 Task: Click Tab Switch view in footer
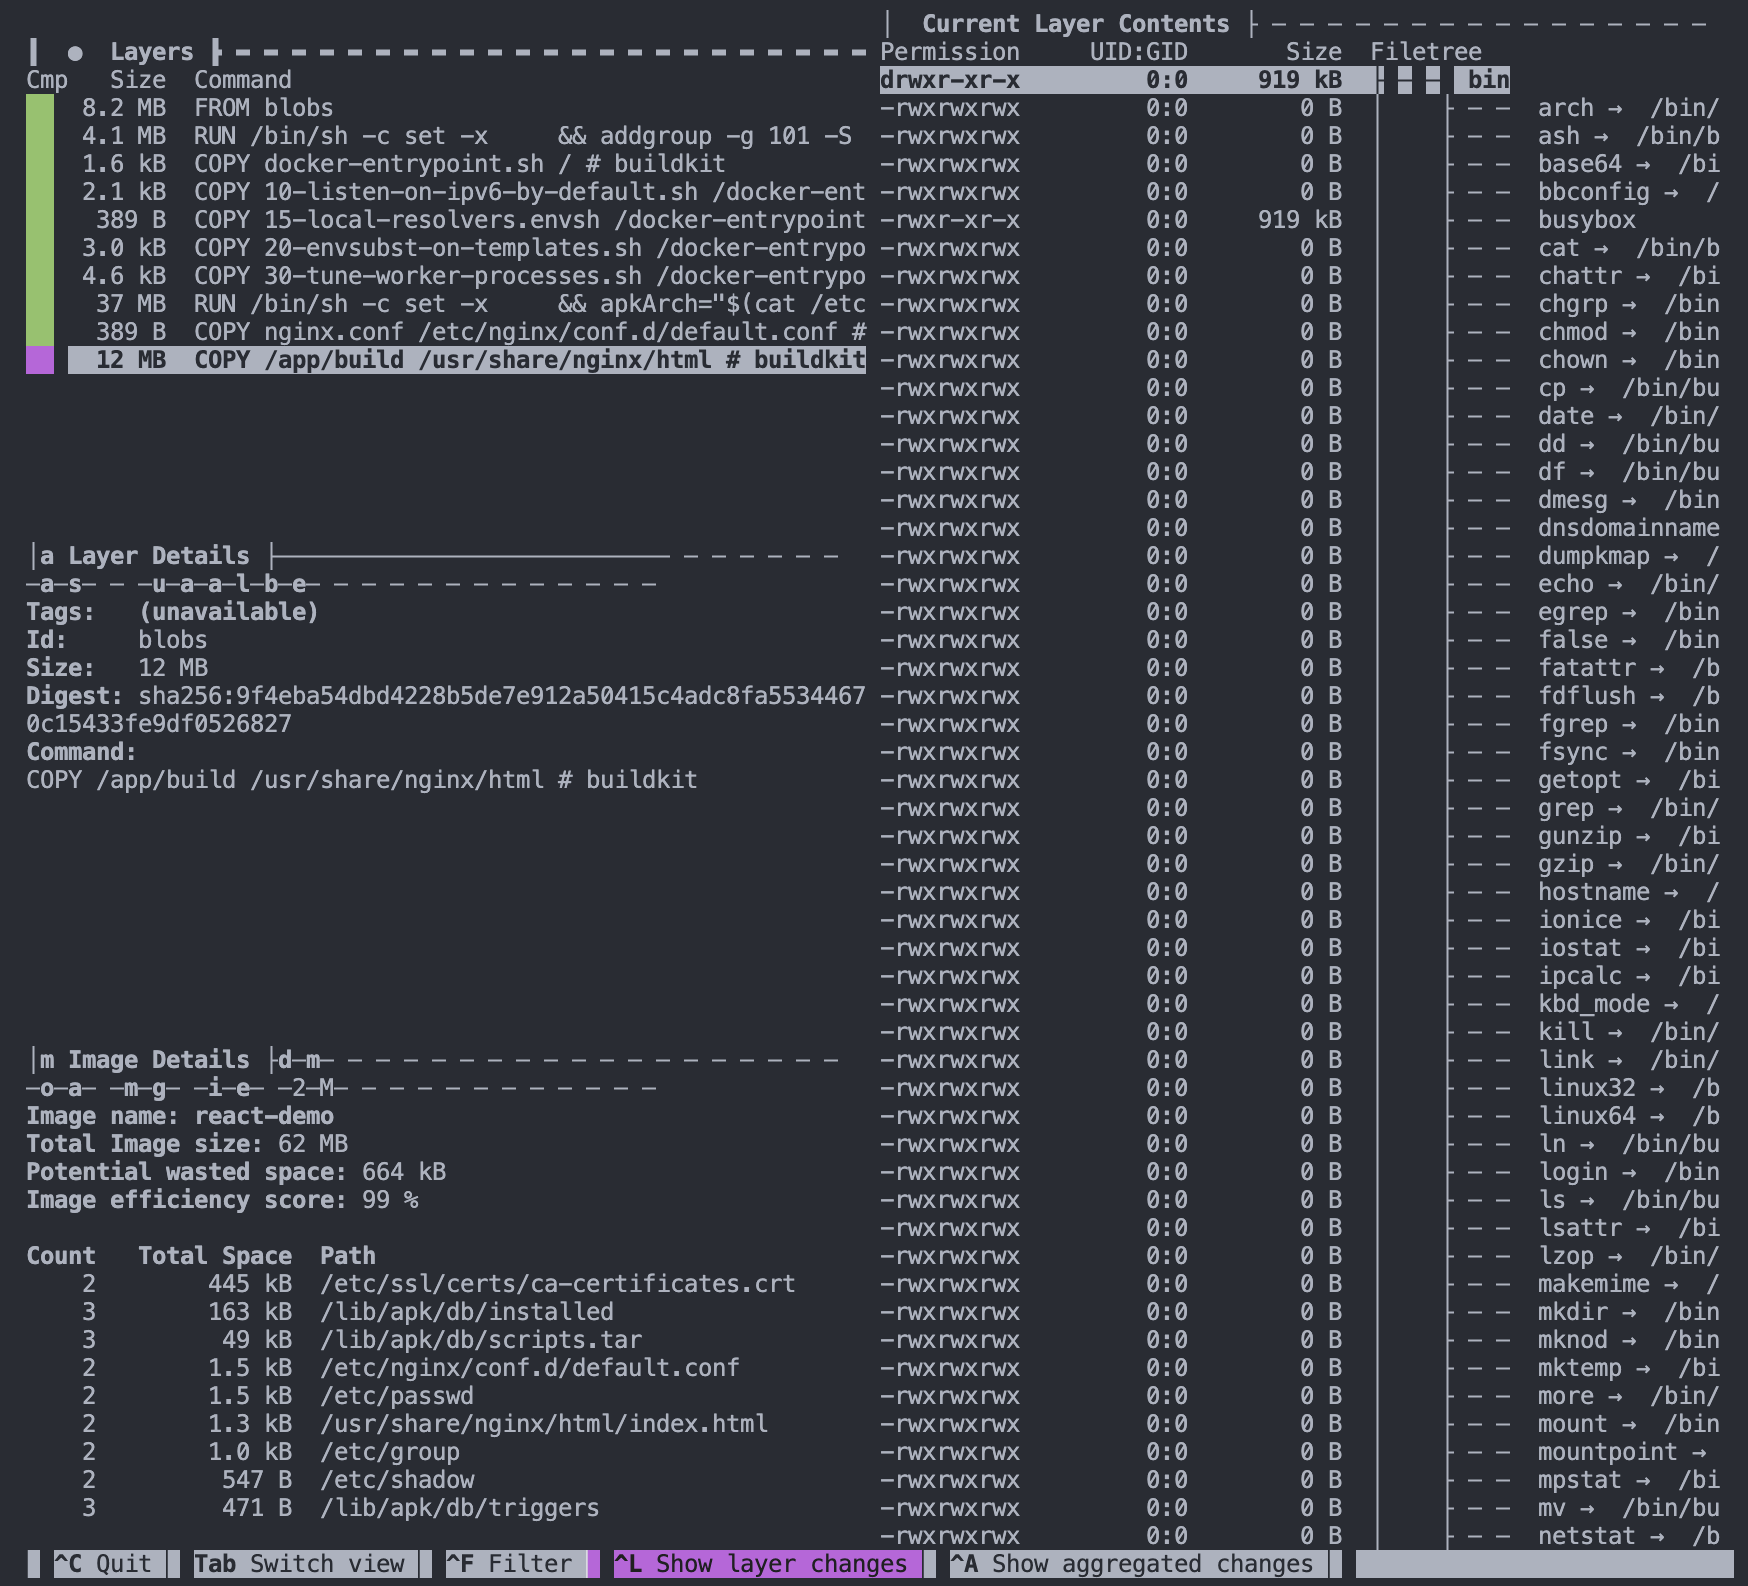(x=299, y=1564)
